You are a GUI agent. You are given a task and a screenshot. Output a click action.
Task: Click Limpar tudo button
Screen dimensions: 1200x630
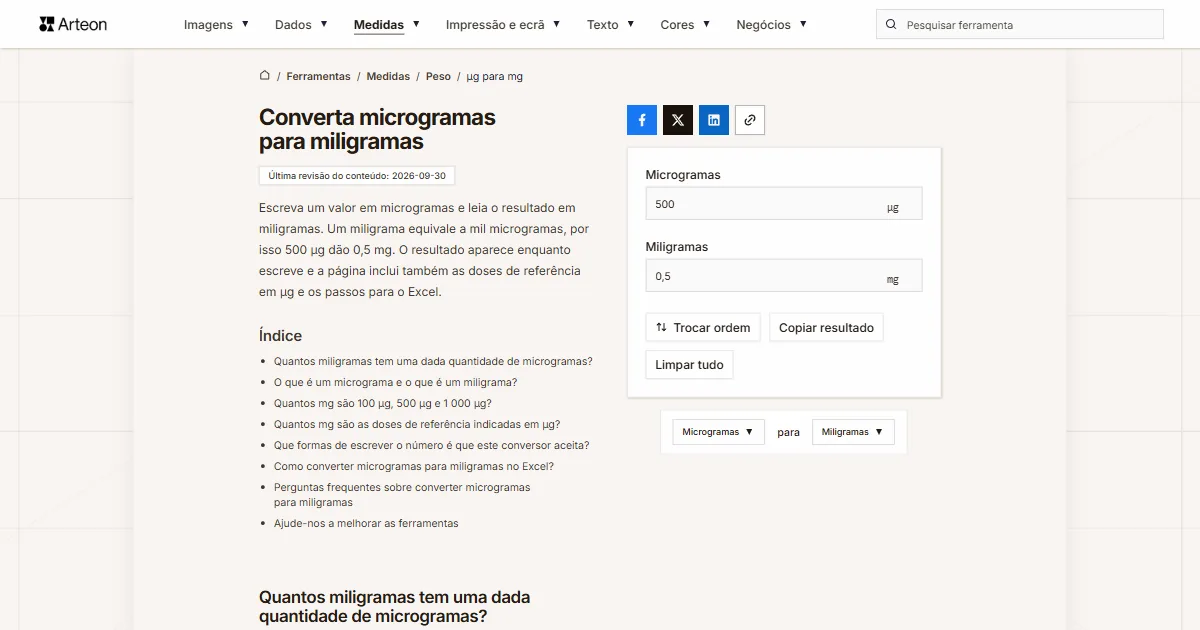pyautogui.click(x=689, y=365)
